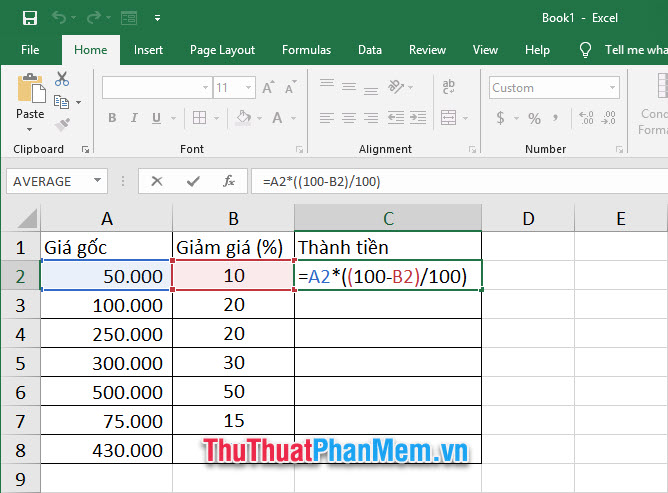668x493 pixels.
Task: Click the Cut scissors icon
Action: click(62, 79)
